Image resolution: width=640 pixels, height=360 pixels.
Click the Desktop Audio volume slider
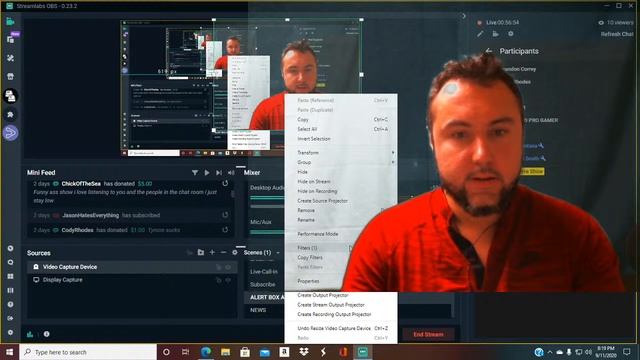[x=267, y=207]
